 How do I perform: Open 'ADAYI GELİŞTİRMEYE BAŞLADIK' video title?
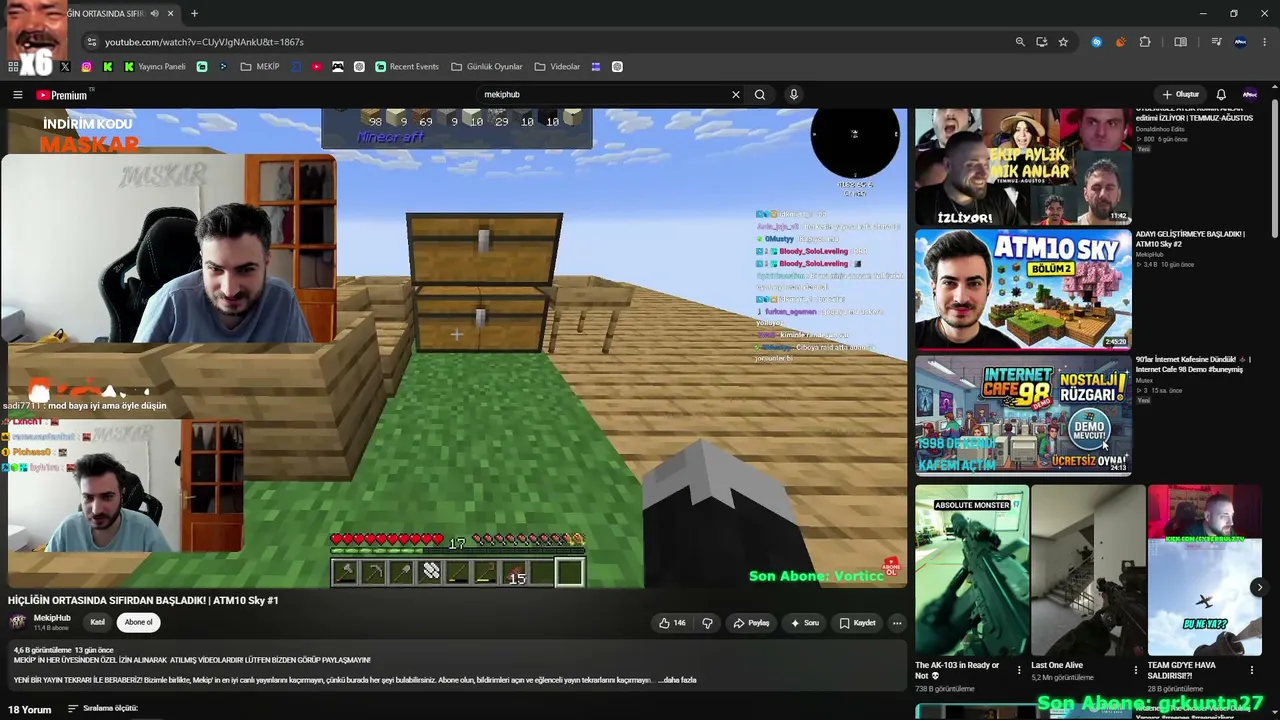point(1190,239)
